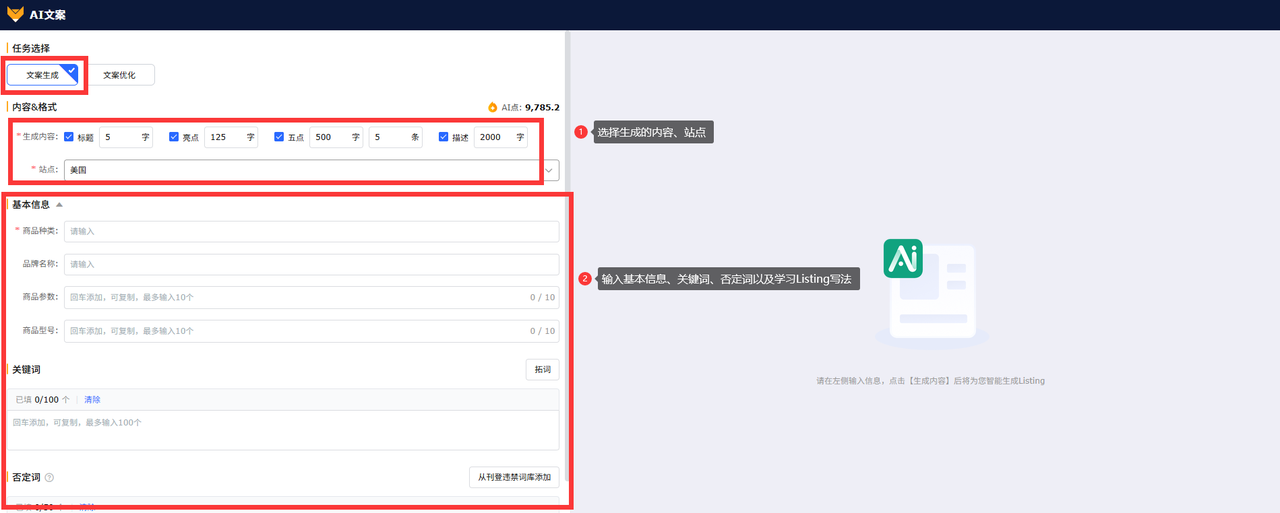Screen dimensions: 1280x513
Task: Click the fox logo in the header
Action: [15, 15]
